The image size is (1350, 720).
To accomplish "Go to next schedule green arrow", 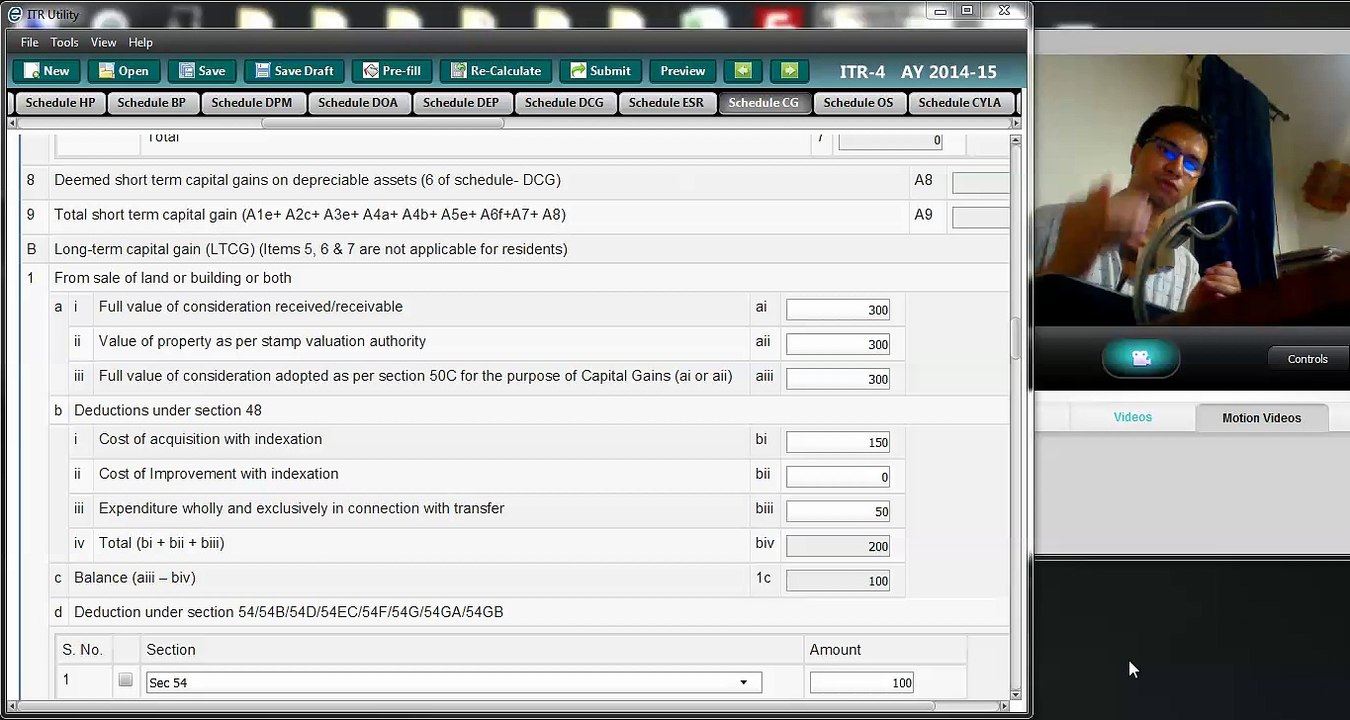I will coord(790,71).
